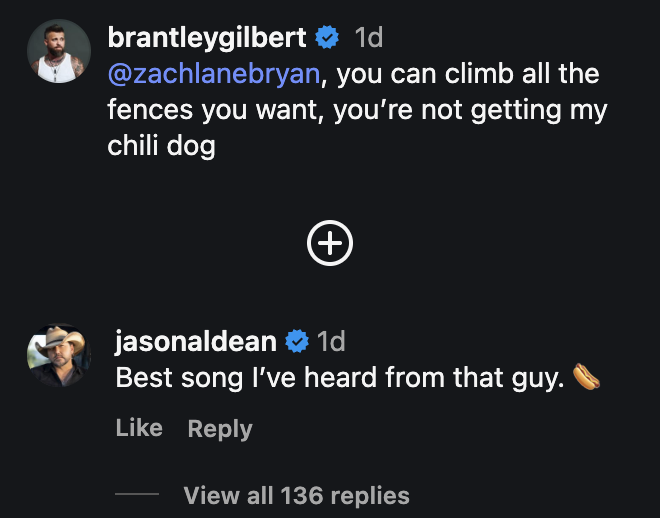Expand all 136 replies
This screenshot has width=660, height=518.
click(296, 495)
